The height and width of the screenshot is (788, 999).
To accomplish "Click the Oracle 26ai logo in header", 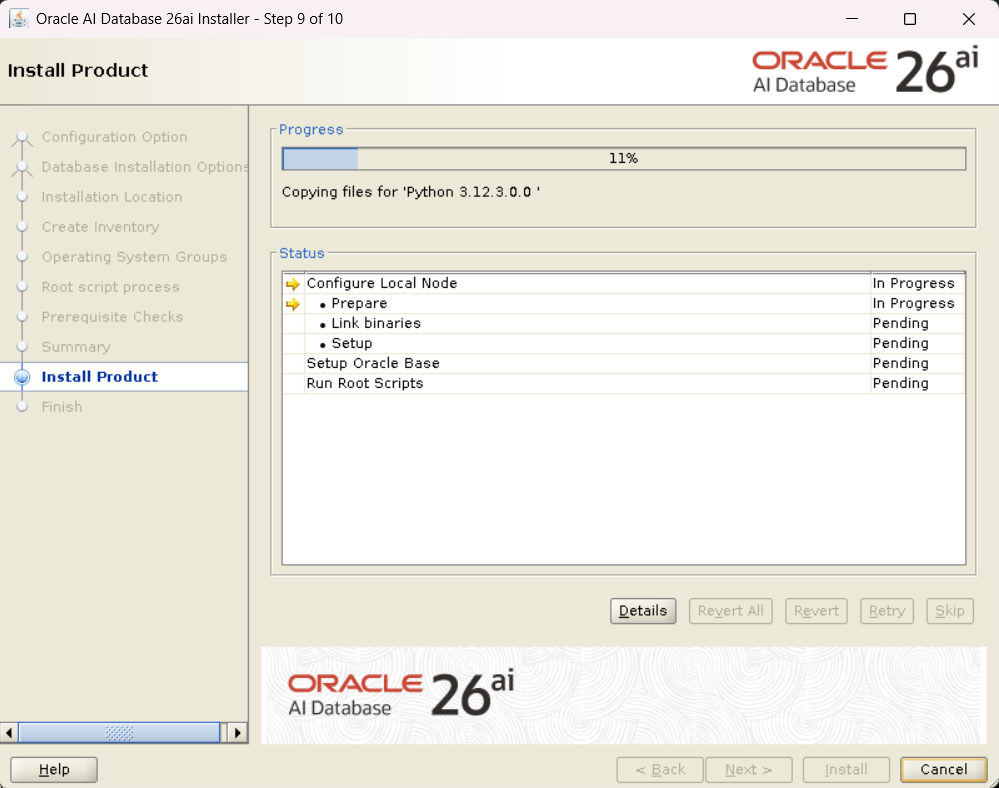I will point(865,71).
